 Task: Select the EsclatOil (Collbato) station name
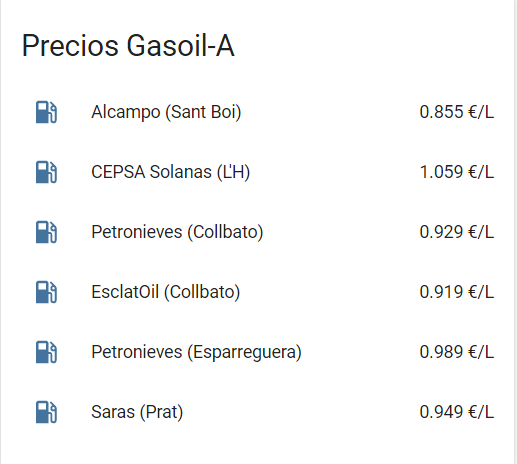(166, 292)
